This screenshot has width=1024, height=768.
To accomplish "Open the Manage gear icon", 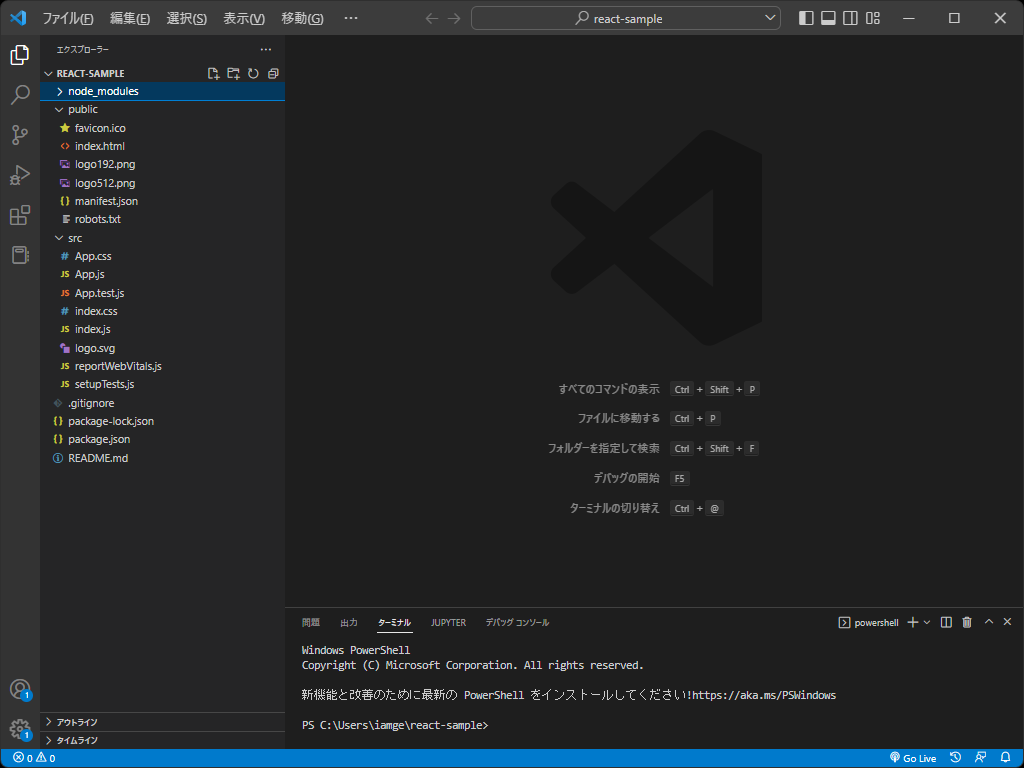I will click(20, 729).
